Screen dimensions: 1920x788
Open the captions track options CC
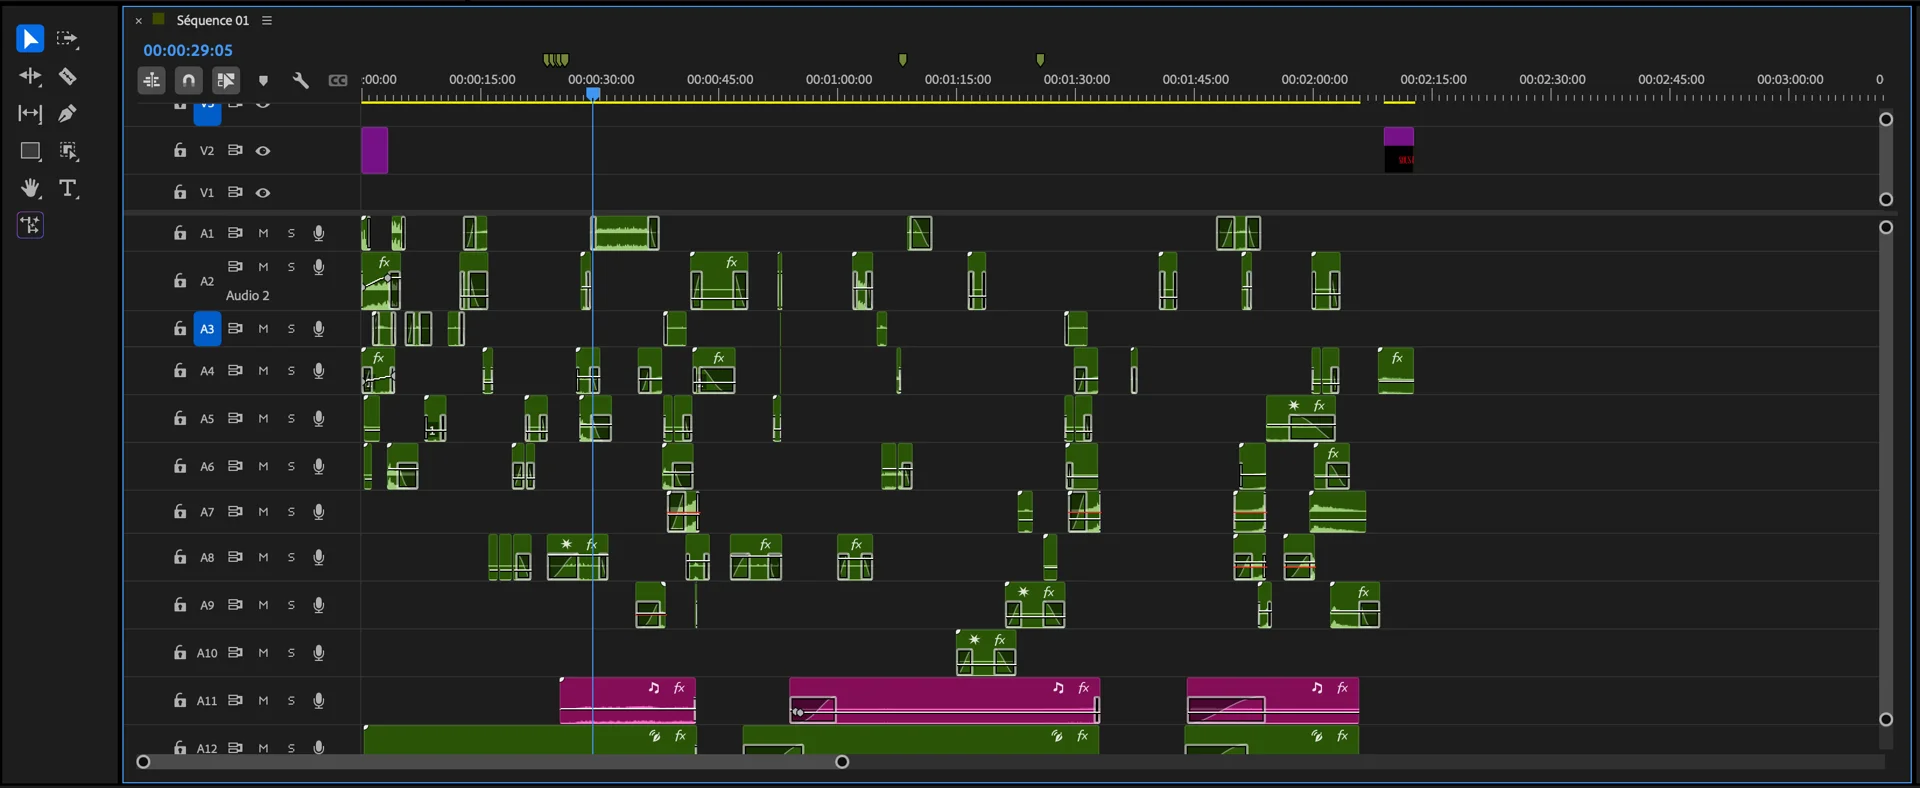coord(338,80)
